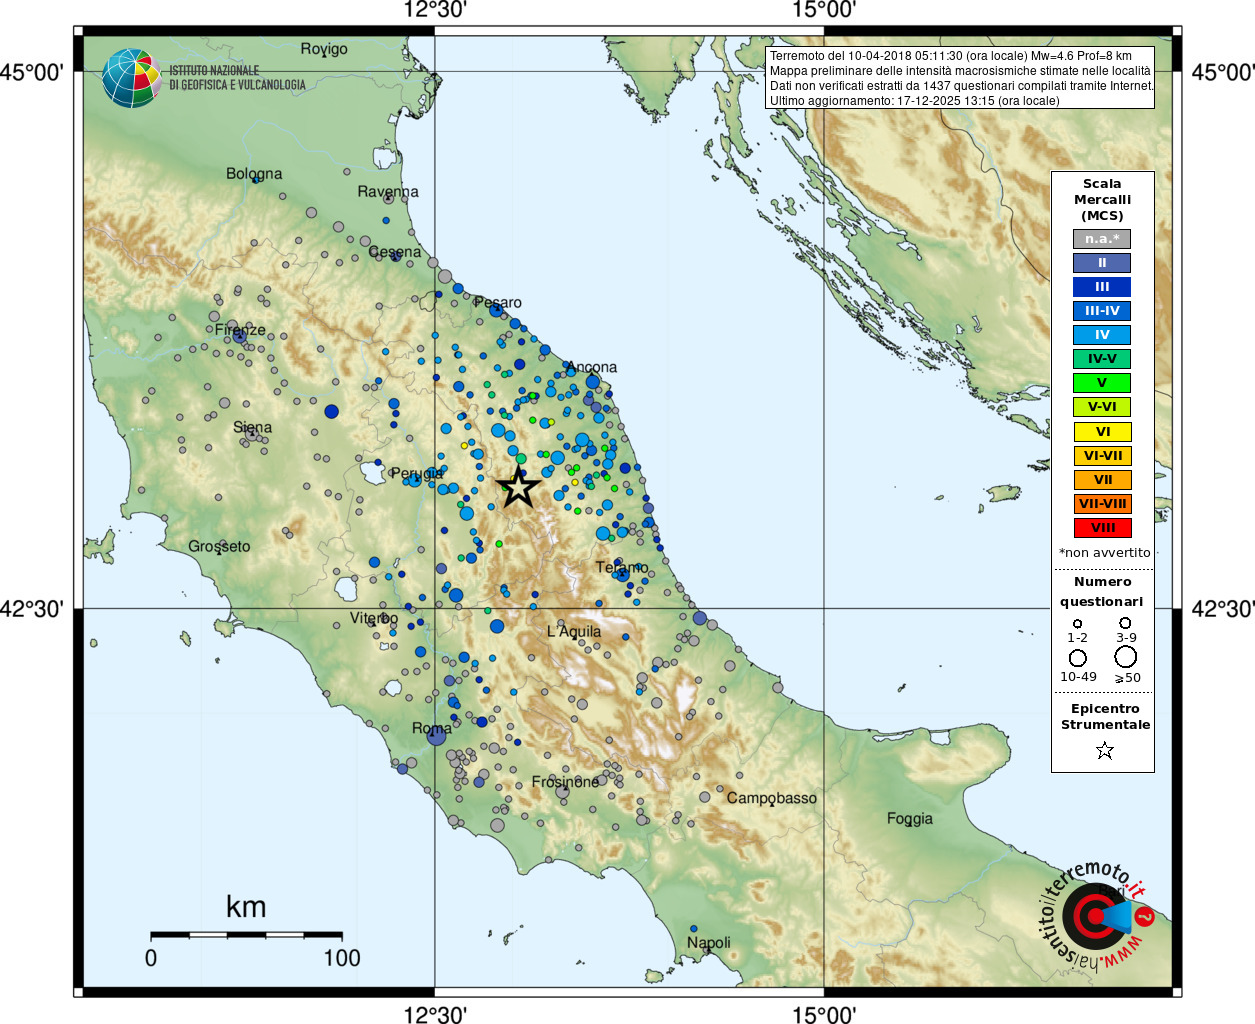Viewport: 1255px width, 1024px height.
Task: Click the Campobasso city label
Action: coord(772,798)
